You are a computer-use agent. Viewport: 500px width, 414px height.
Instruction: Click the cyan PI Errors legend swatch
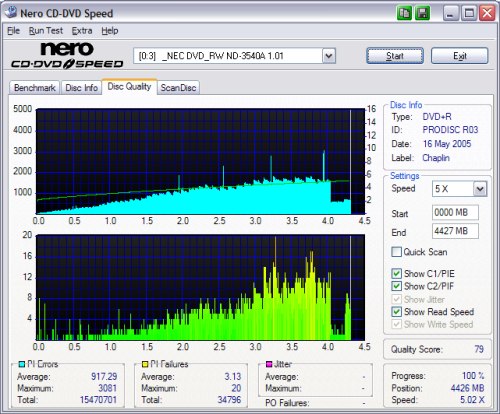(22, 364)
